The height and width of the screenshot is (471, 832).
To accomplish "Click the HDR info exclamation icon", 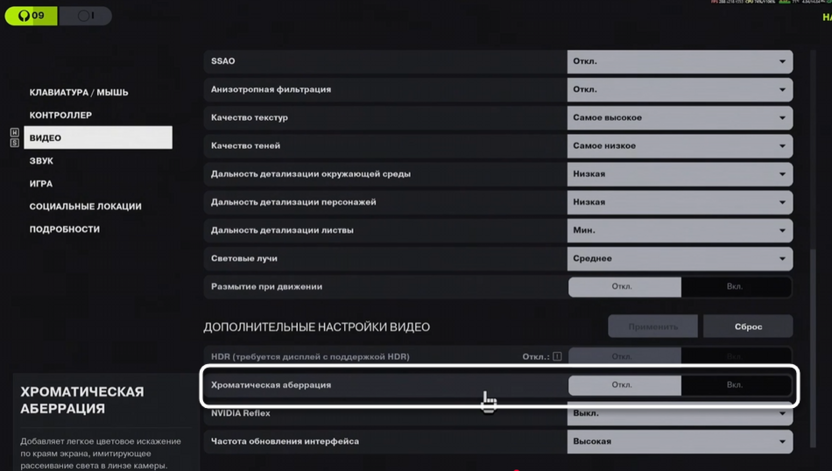I will point(557,356).
